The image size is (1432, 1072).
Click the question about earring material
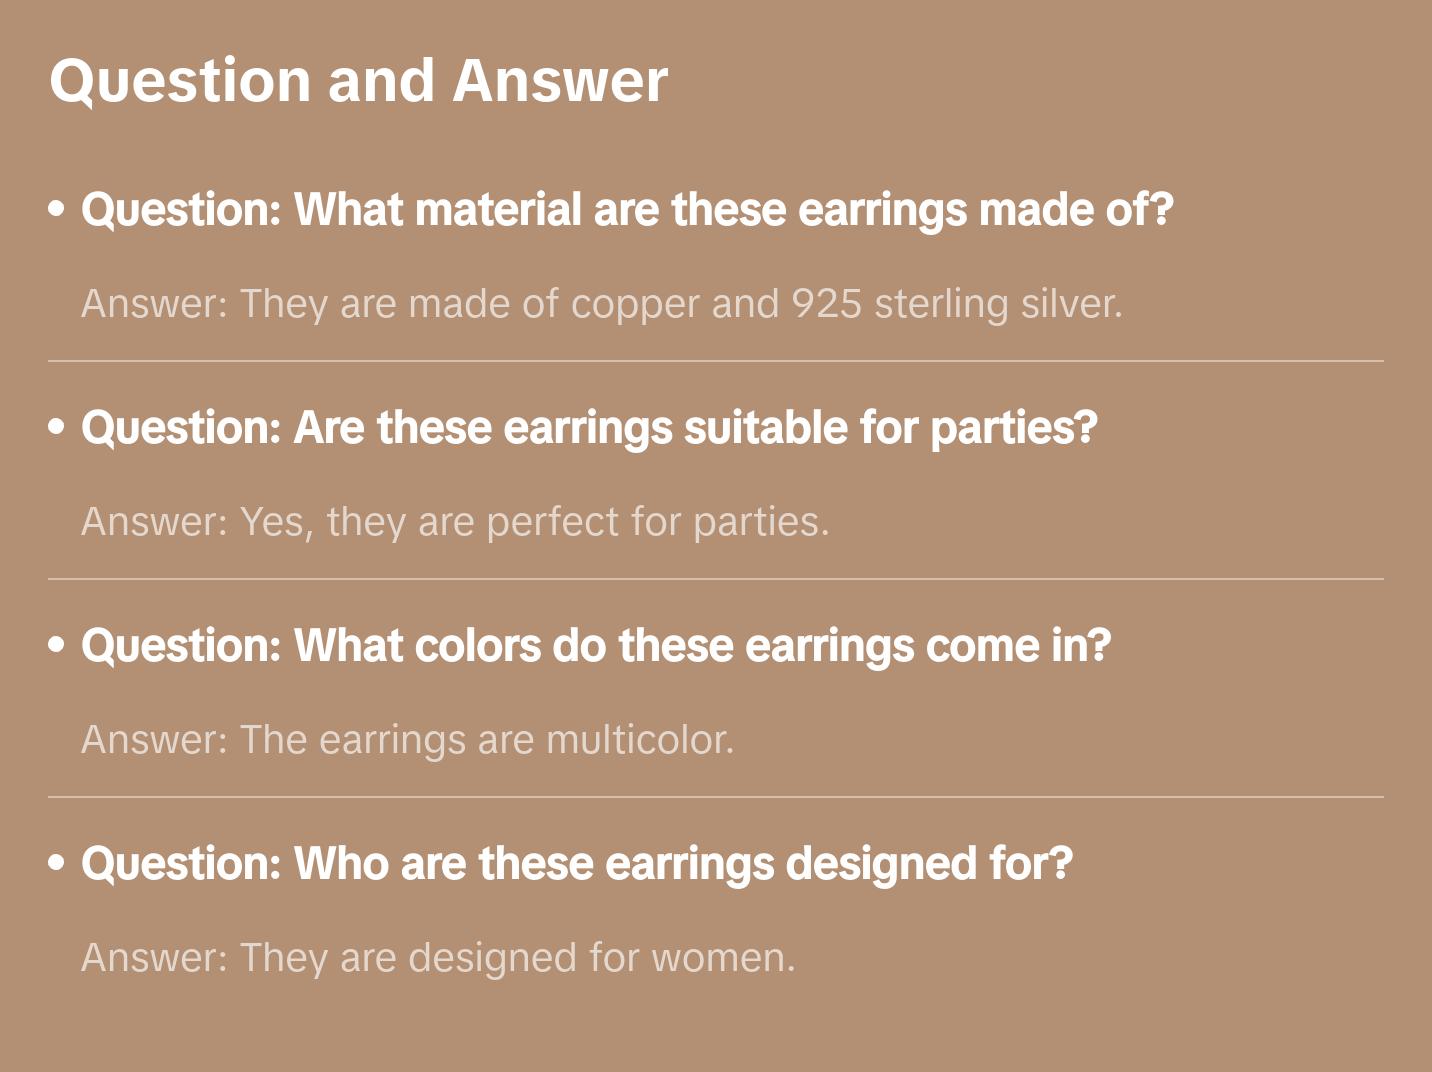(626, 210)
